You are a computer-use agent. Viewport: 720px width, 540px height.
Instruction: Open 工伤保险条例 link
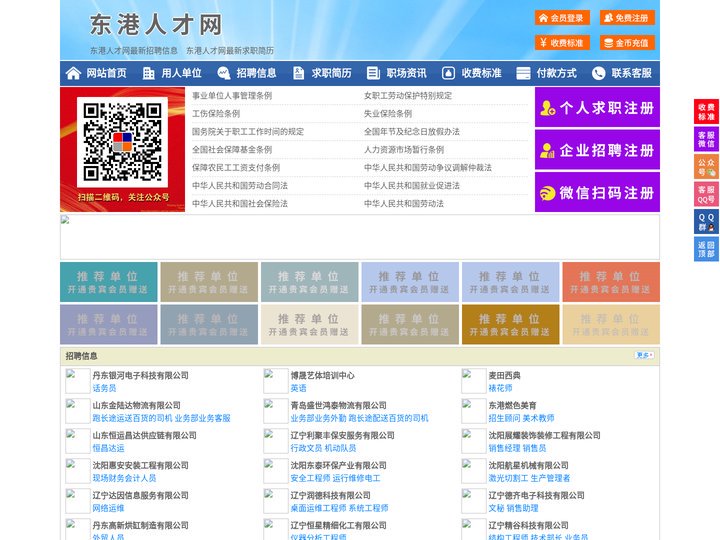(216, 113)
